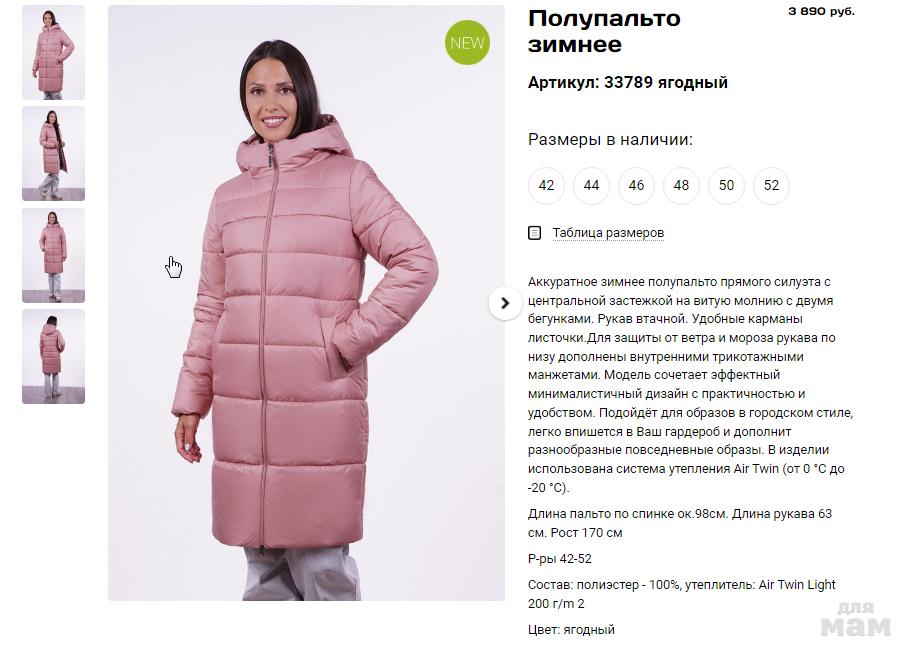This screenshot has height=651, width=906.
Task: Click the Цвет: ягодный color label
Action: (571, 630)
